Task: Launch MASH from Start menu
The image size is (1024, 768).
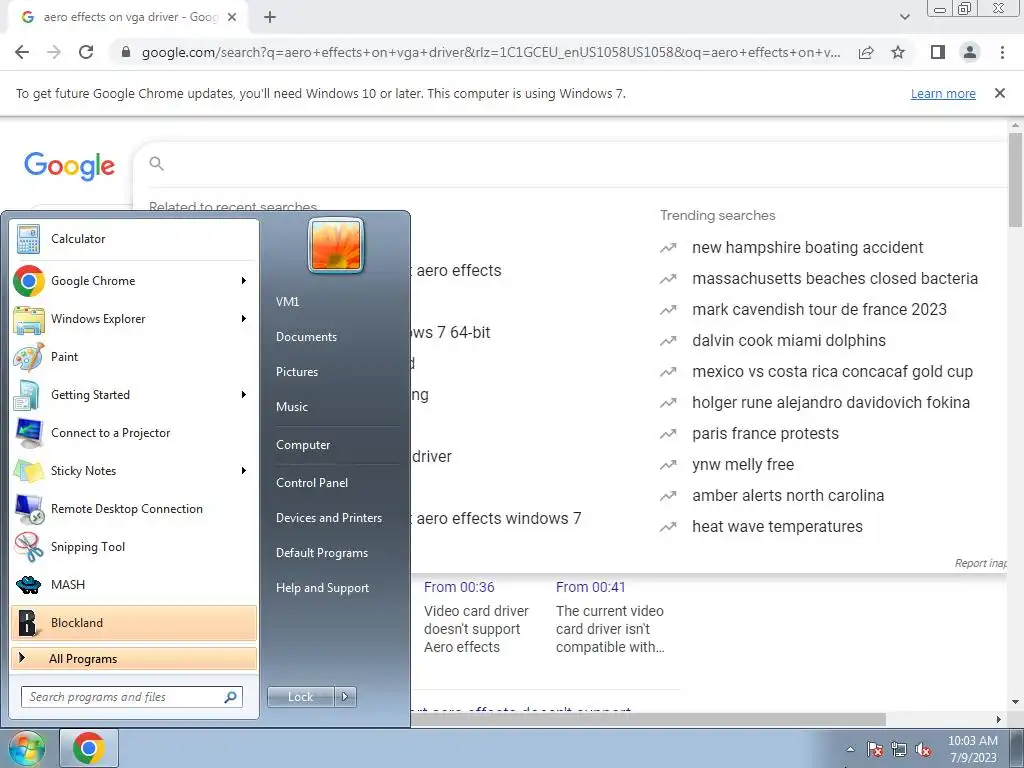Action: [134, 584]
